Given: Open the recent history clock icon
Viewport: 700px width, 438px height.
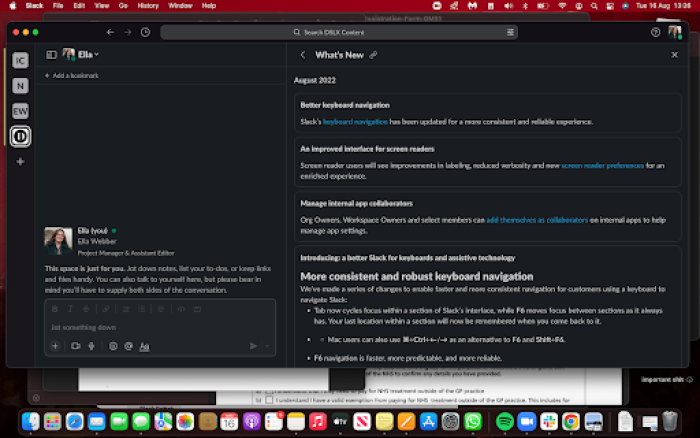Looking at the screenshot, I should pos(146,32).
